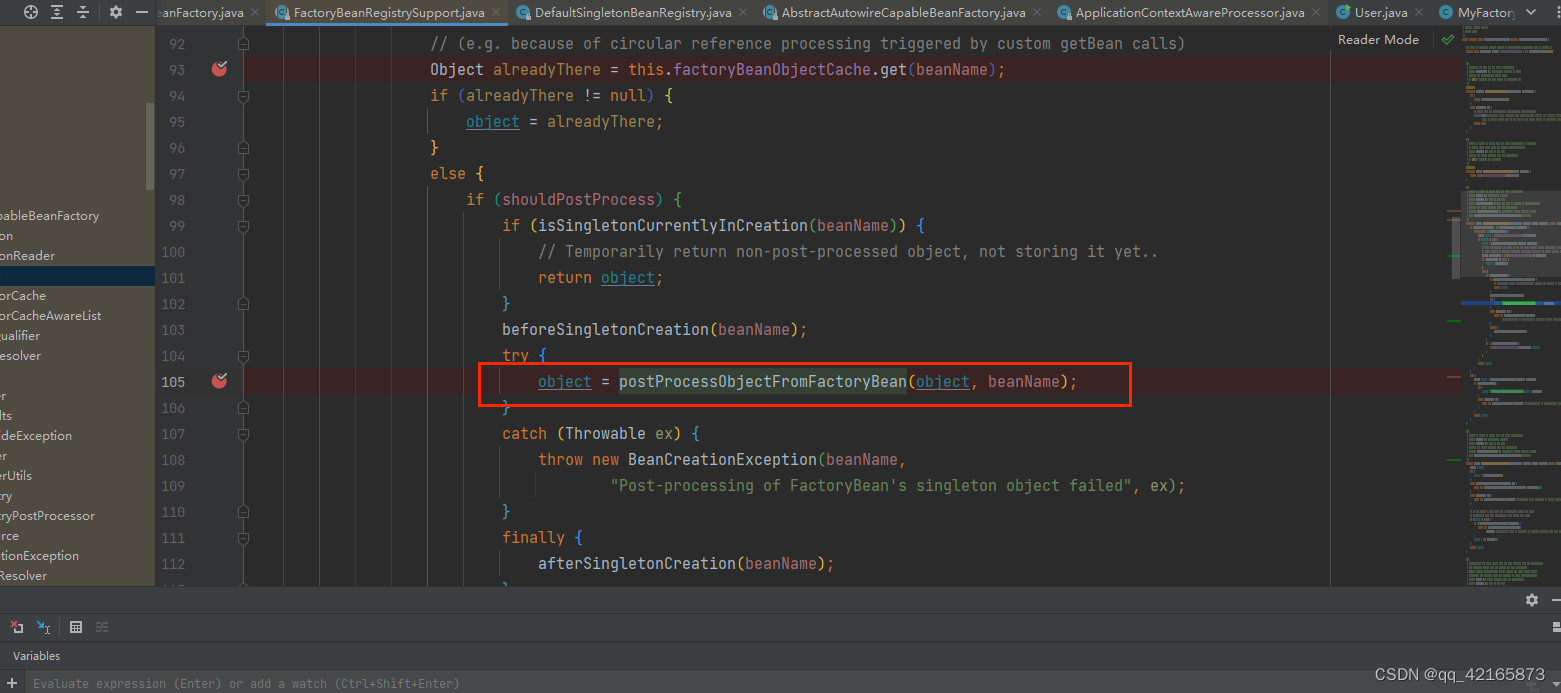The width and height of the screenshot is (1561, 693).
Task: Click the Evaluate expression input field
Action: pos(250,683)
